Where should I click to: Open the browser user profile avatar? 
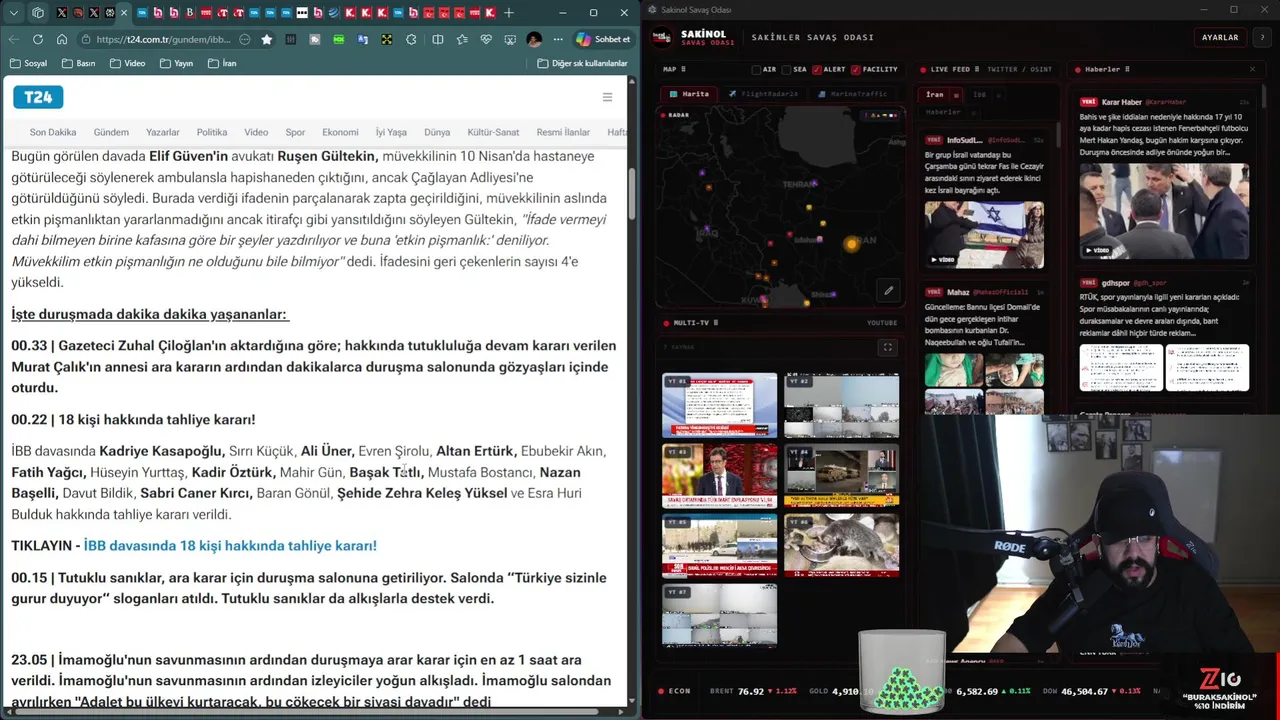click(534, 39)
